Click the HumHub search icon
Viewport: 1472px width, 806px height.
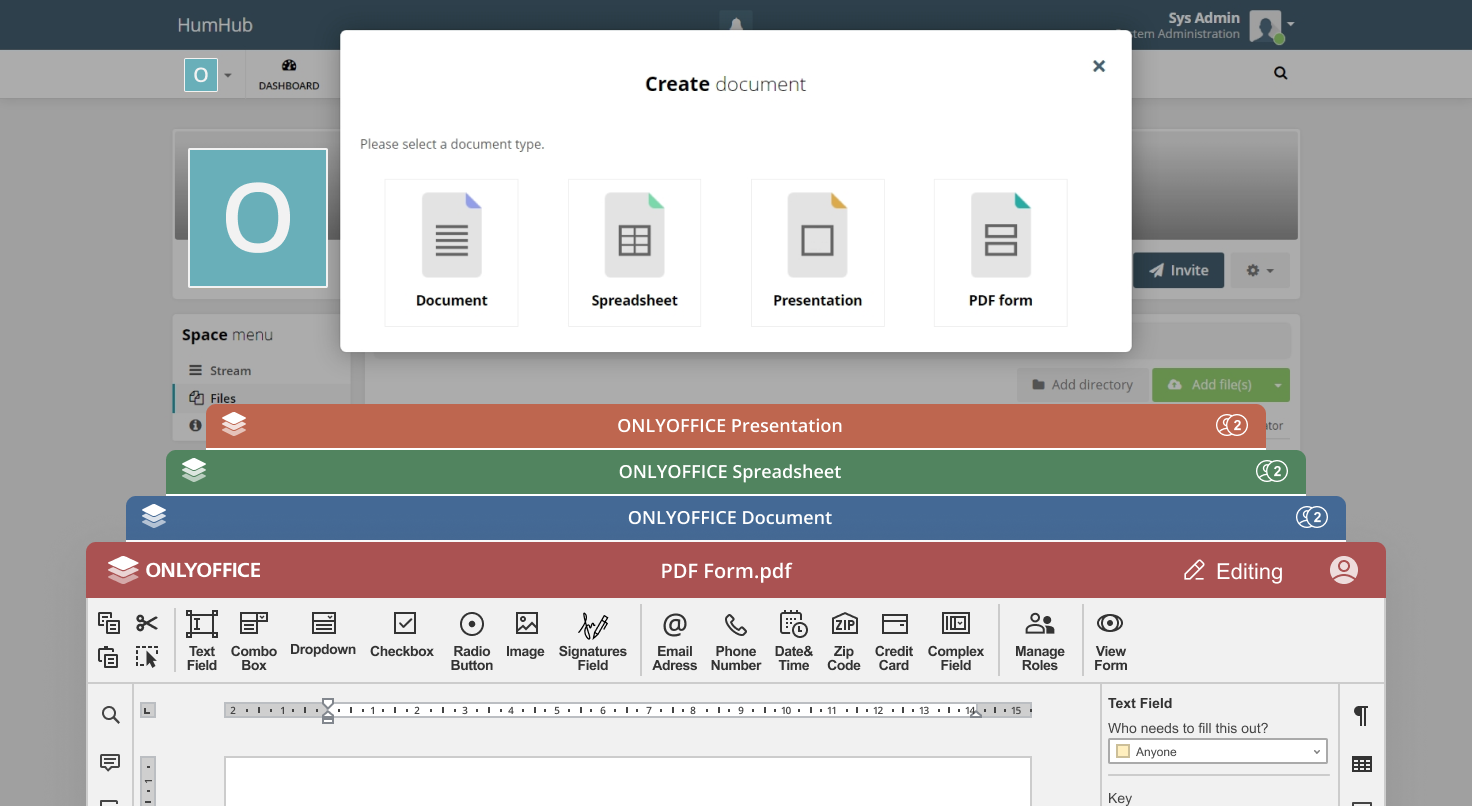1281,73
